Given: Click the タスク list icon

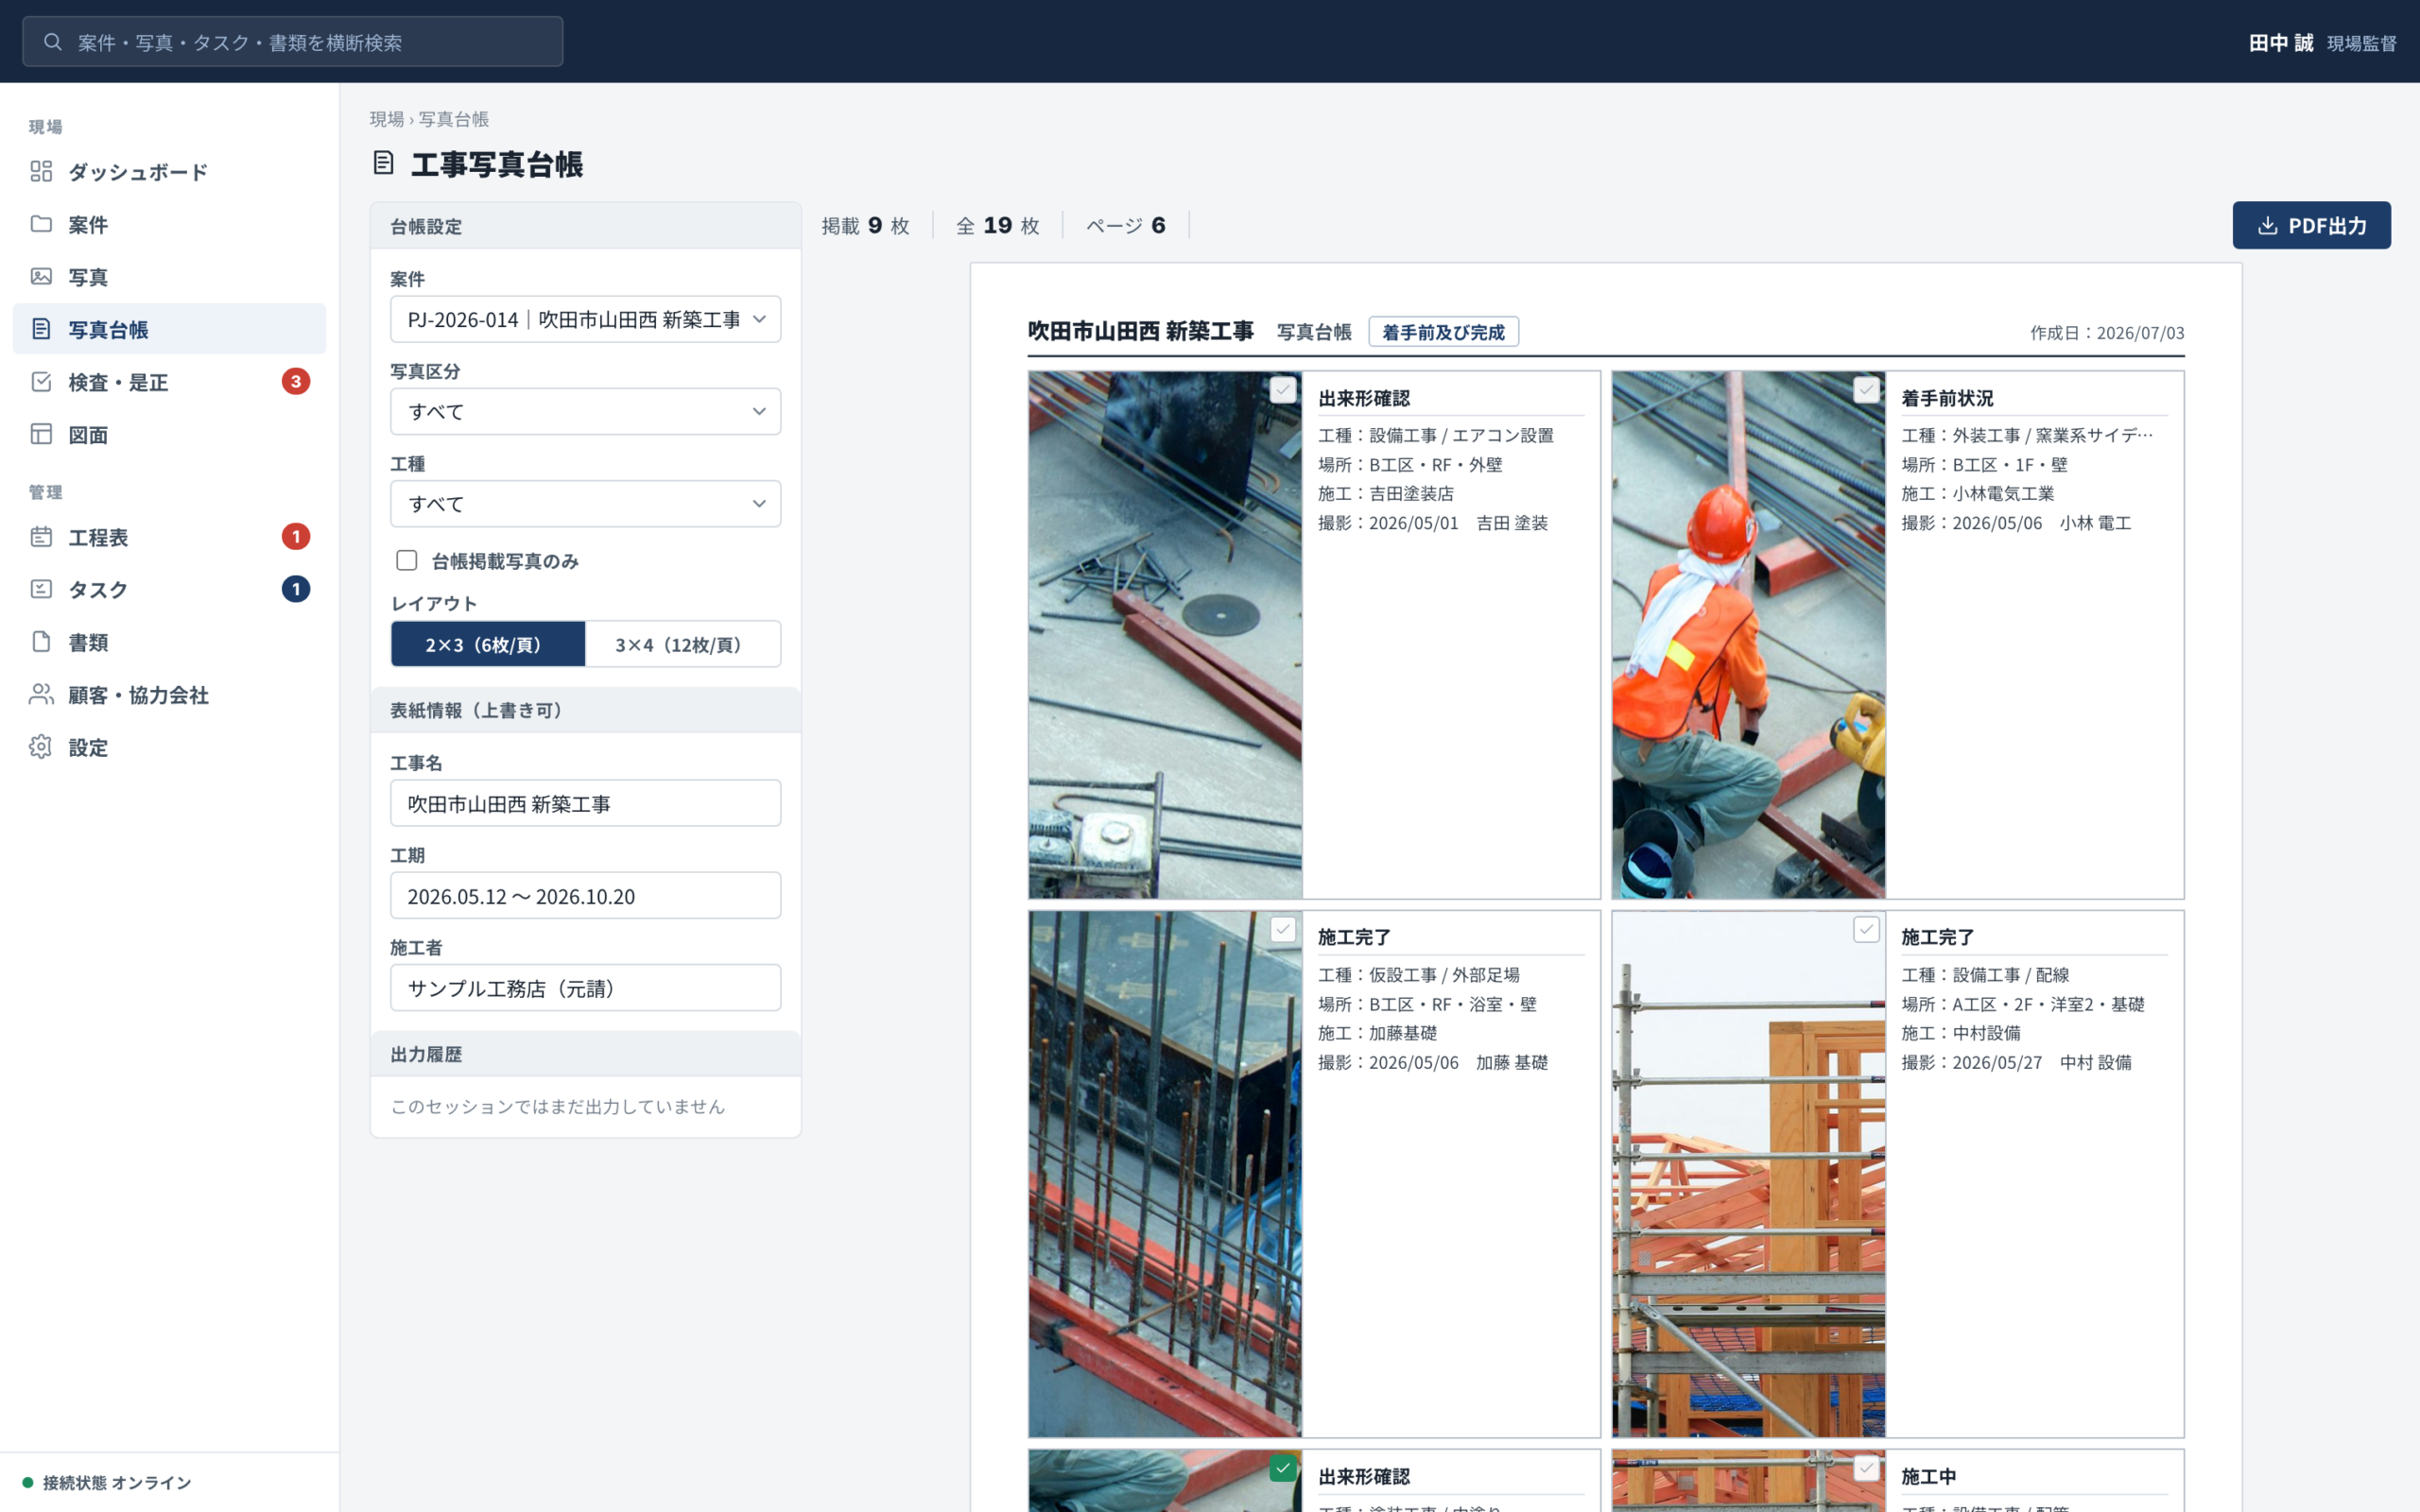Looking at the screenshot, I should [41, 589].
